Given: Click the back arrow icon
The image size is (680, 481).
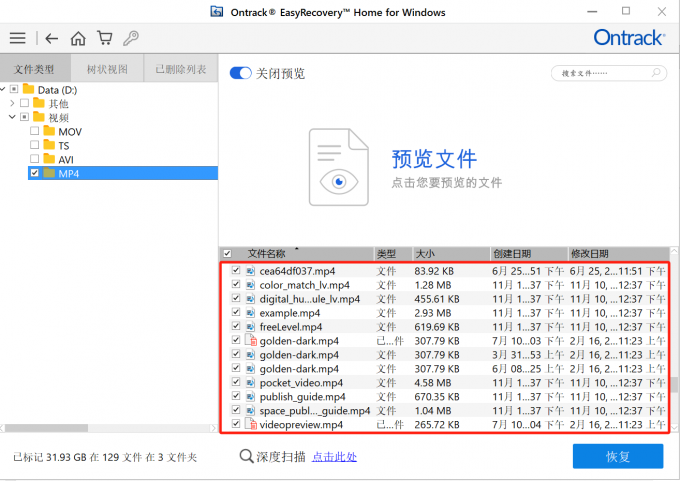Looking at the screenshot, I should click(x=51, y=39).
